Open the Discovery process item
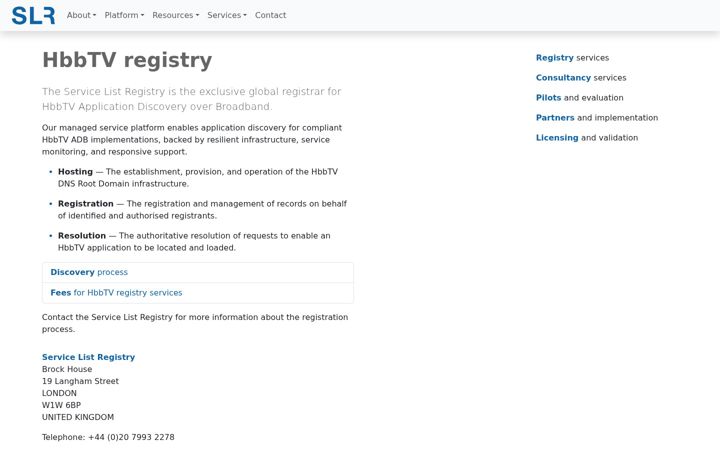The width and height of the screenshot is (720, 450). pos(198,272)
